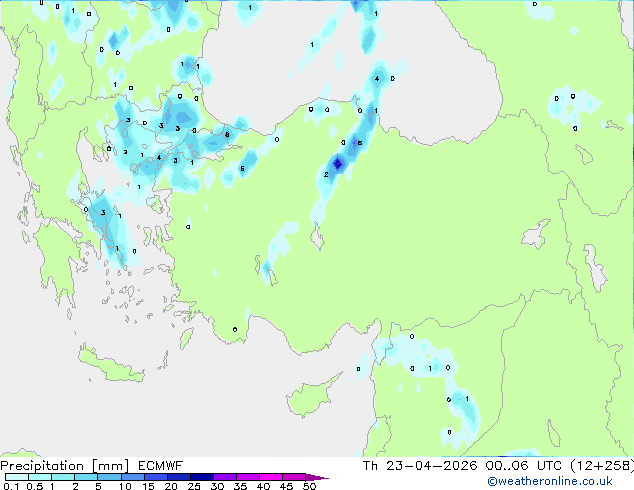Screen dimensions: 634x490
Task: Click the legend value '35'
Action: click(240, 486)
